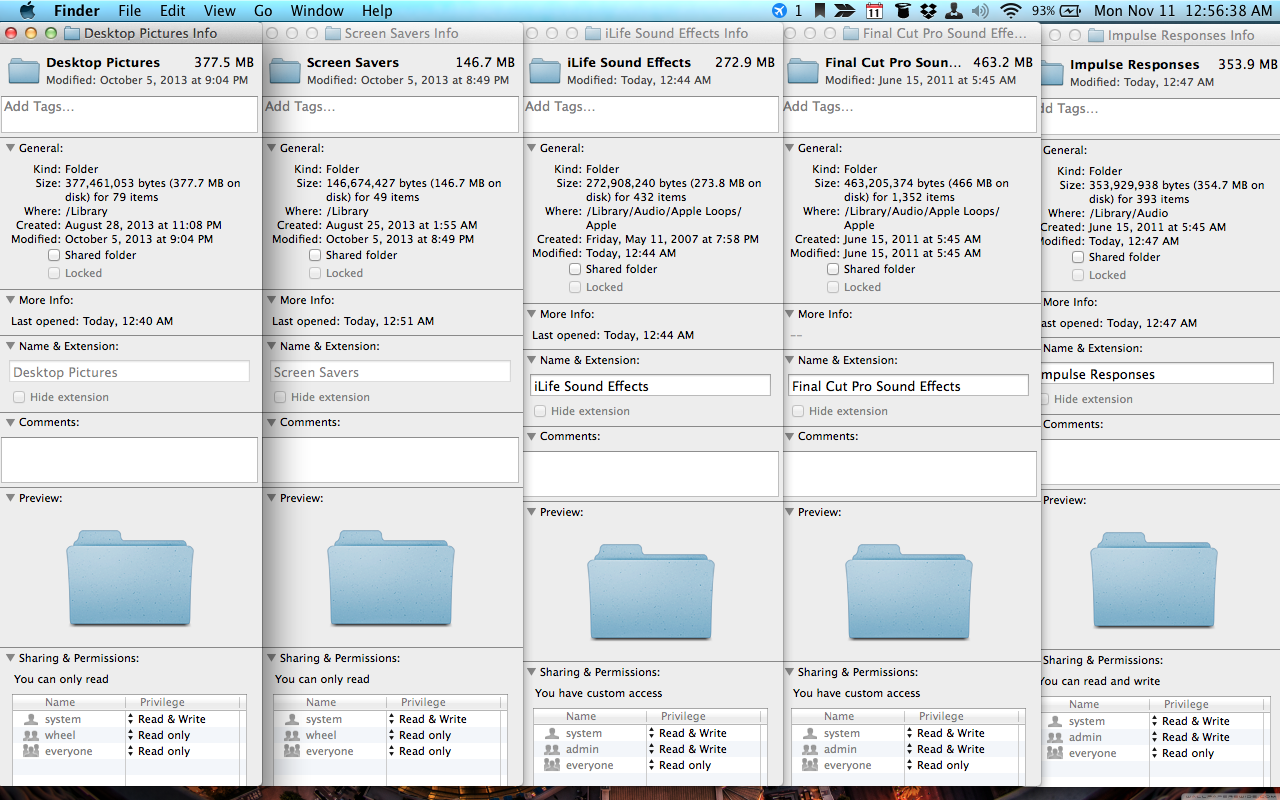Click the double-arrow menu bar icon

tap(845, 11)
